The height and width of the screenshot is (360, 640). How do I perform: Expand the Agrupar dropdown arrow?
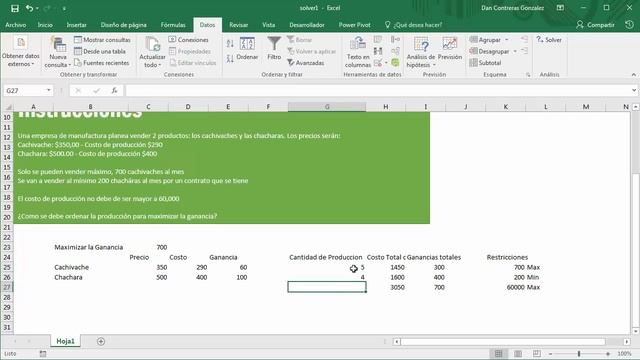507,40
